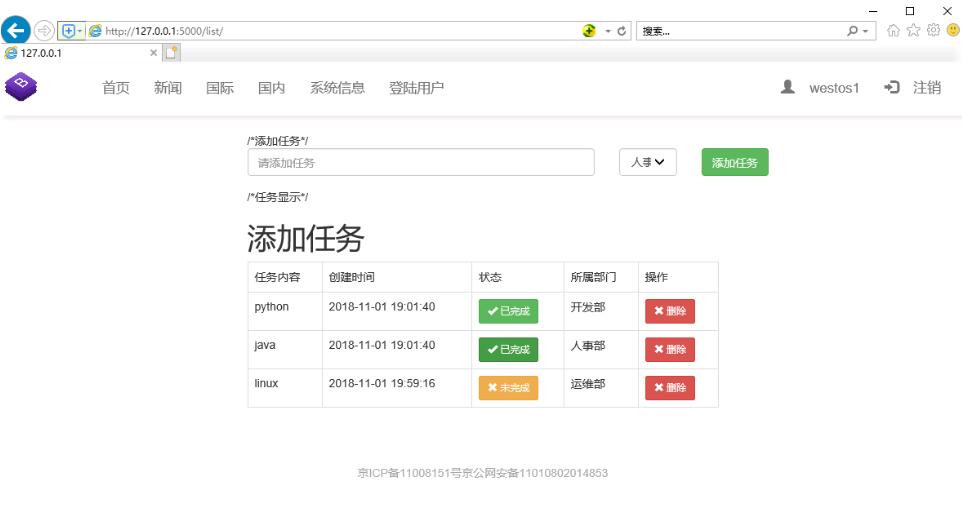Image resolution: width=962 pixels, height=508 pixels.
Task: Open the 国际 menu item
Action: [x=220, y=88]
